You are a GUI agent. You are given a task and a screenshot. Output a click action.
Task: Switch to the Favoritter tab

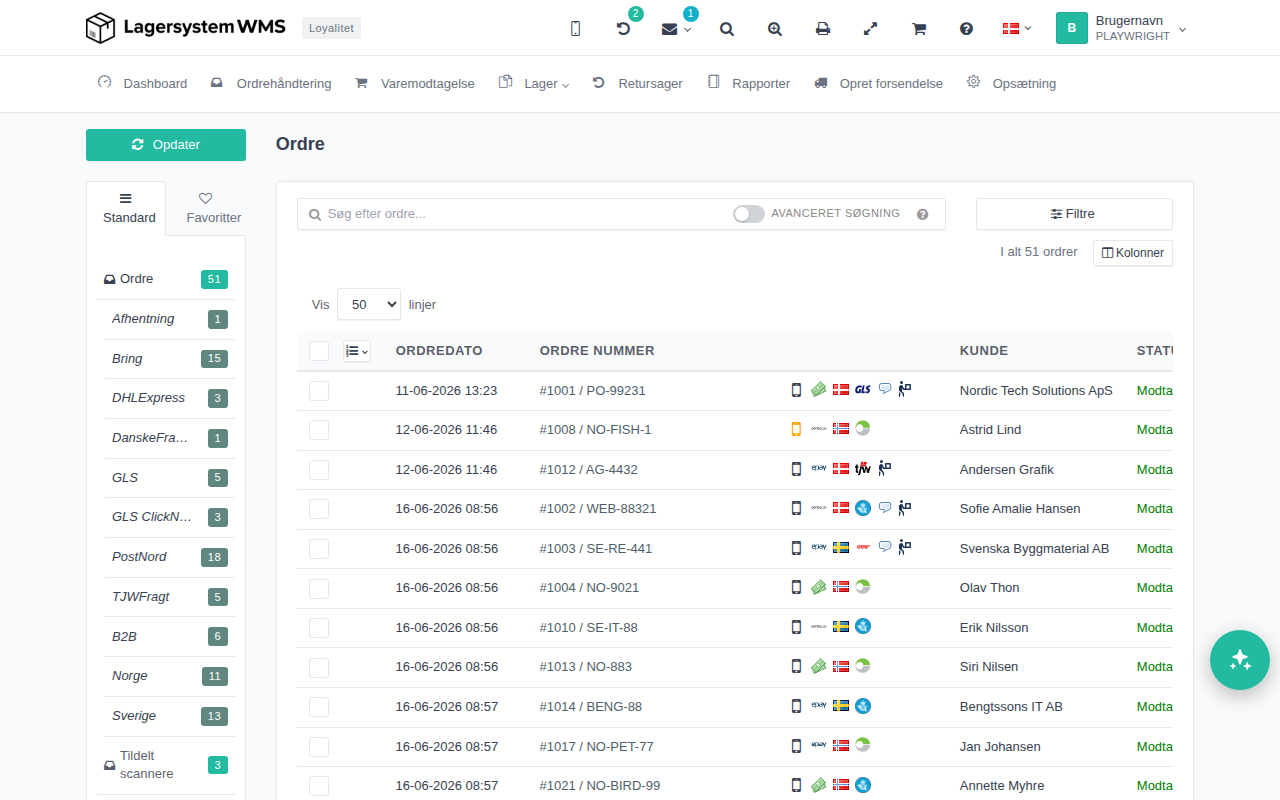(206, 208)
